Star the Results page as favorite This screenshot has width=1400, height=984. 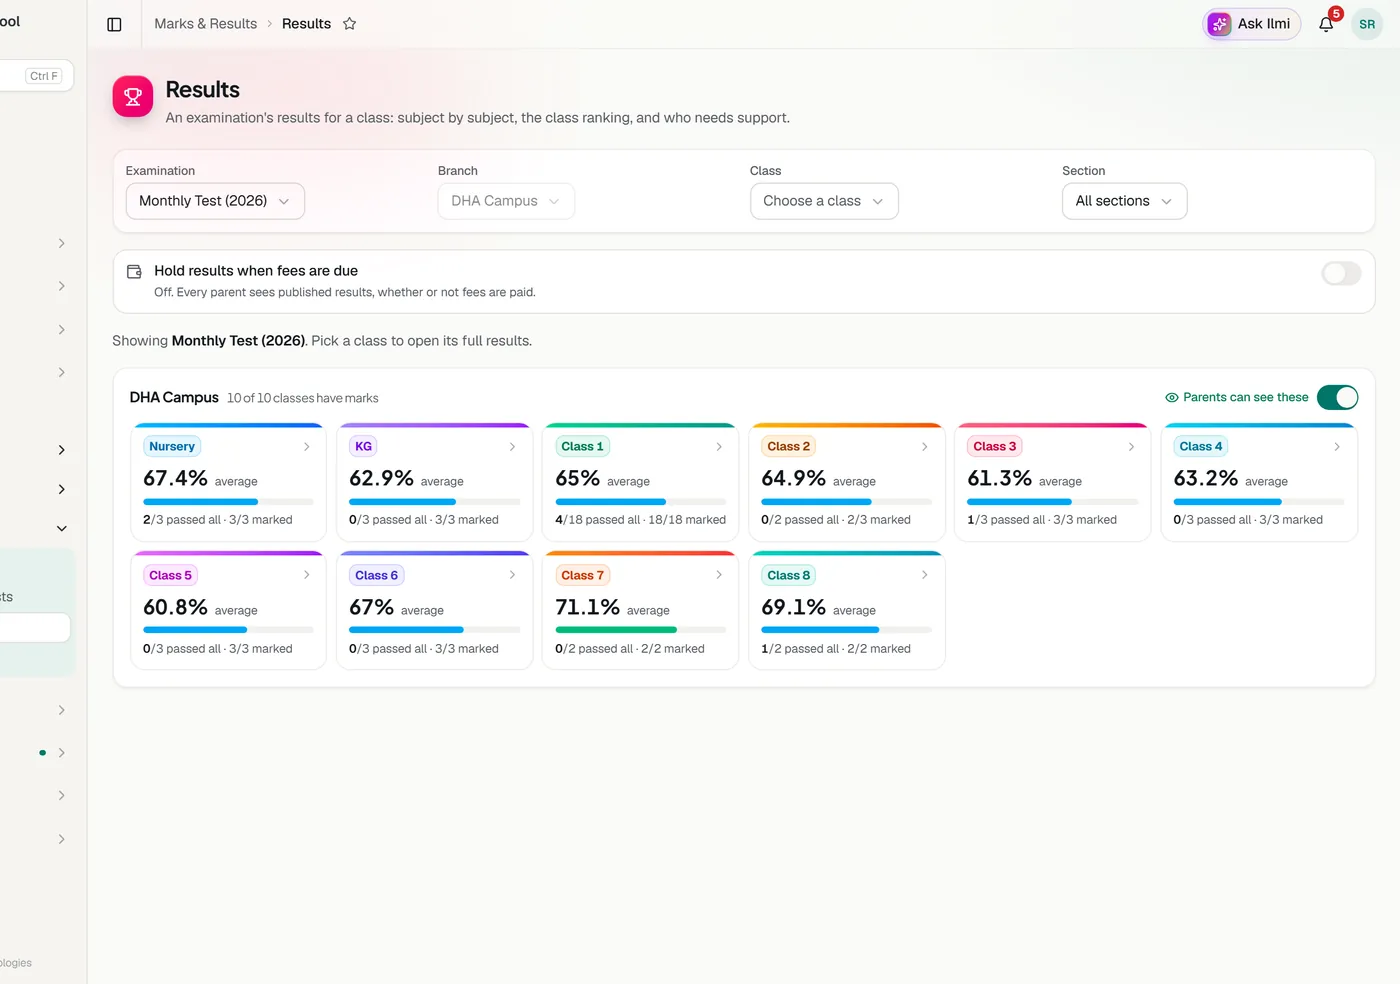point(350,24)
